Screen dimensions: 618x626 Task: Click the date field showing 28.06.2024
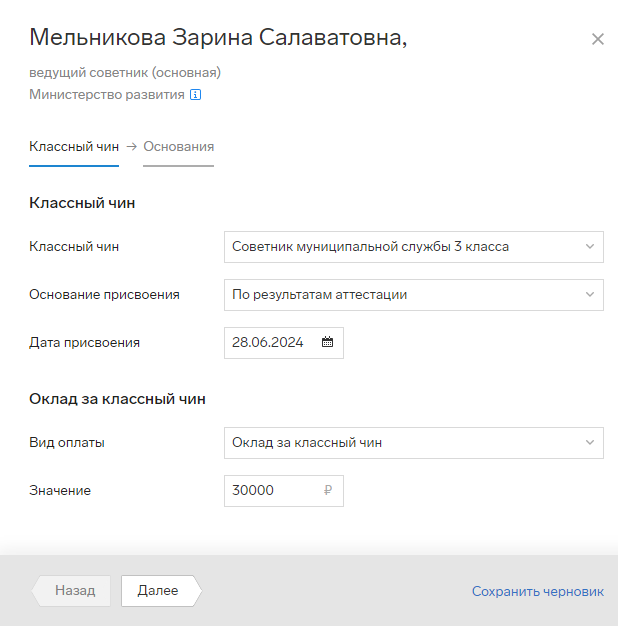(x=284, y=343)
